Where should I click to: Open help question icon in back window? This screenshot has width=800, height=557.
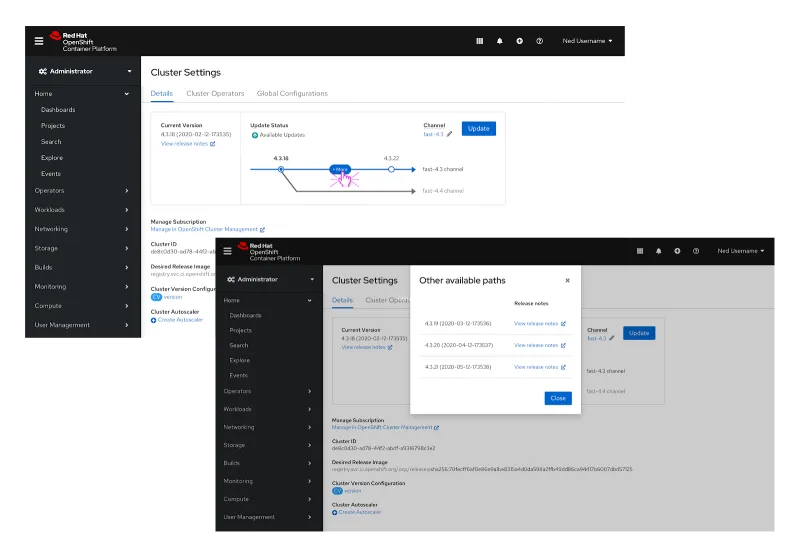point(539,41)
